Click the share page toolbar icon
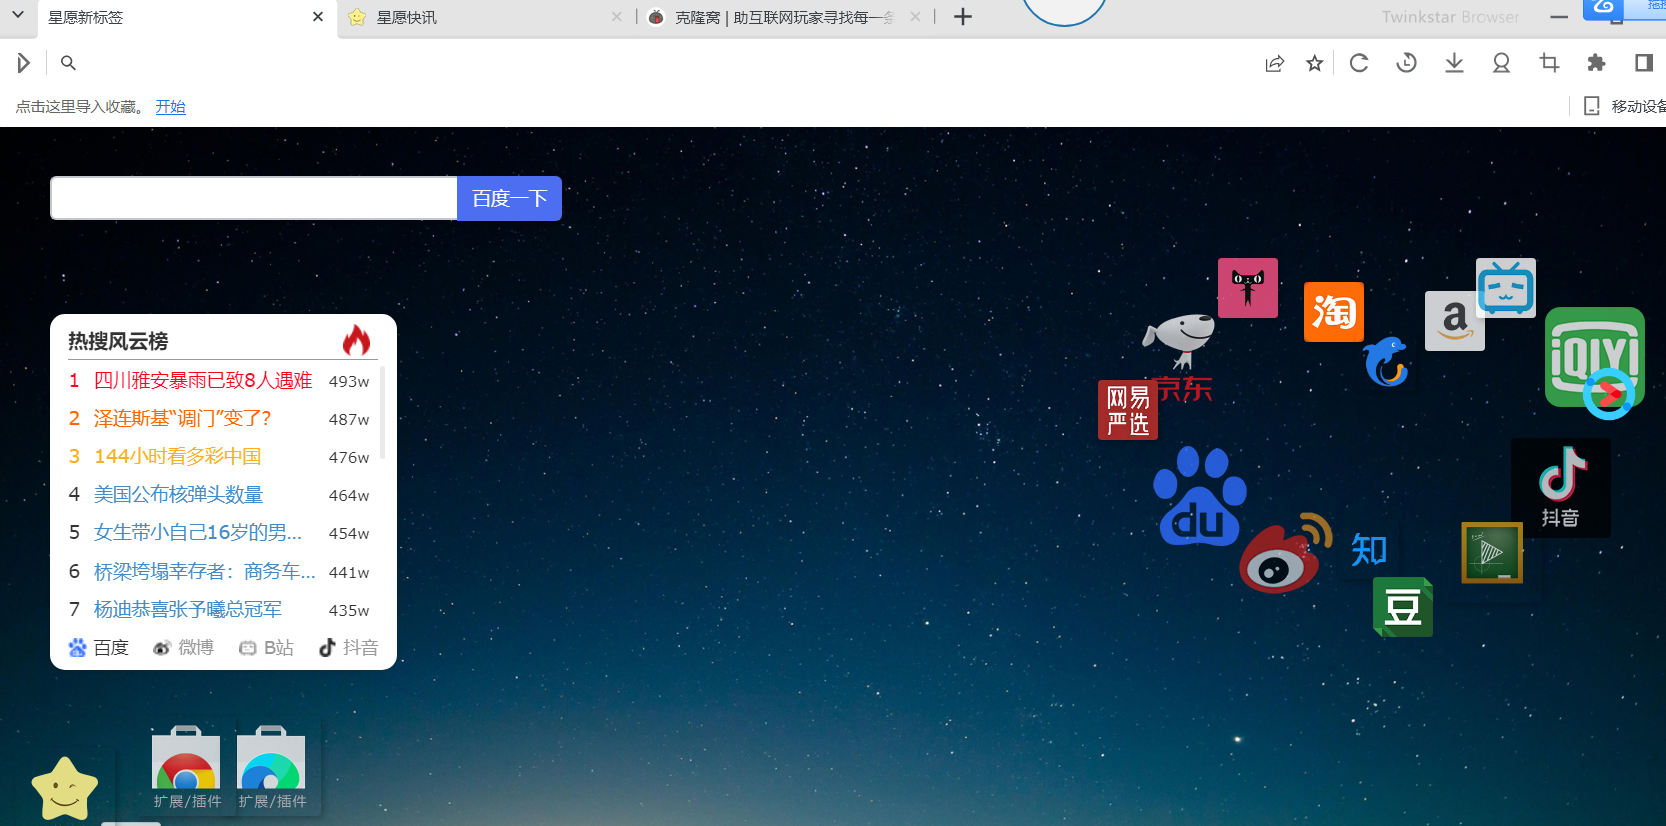1666x826 pixels. pyautogui.click(x=1274, y=64)
